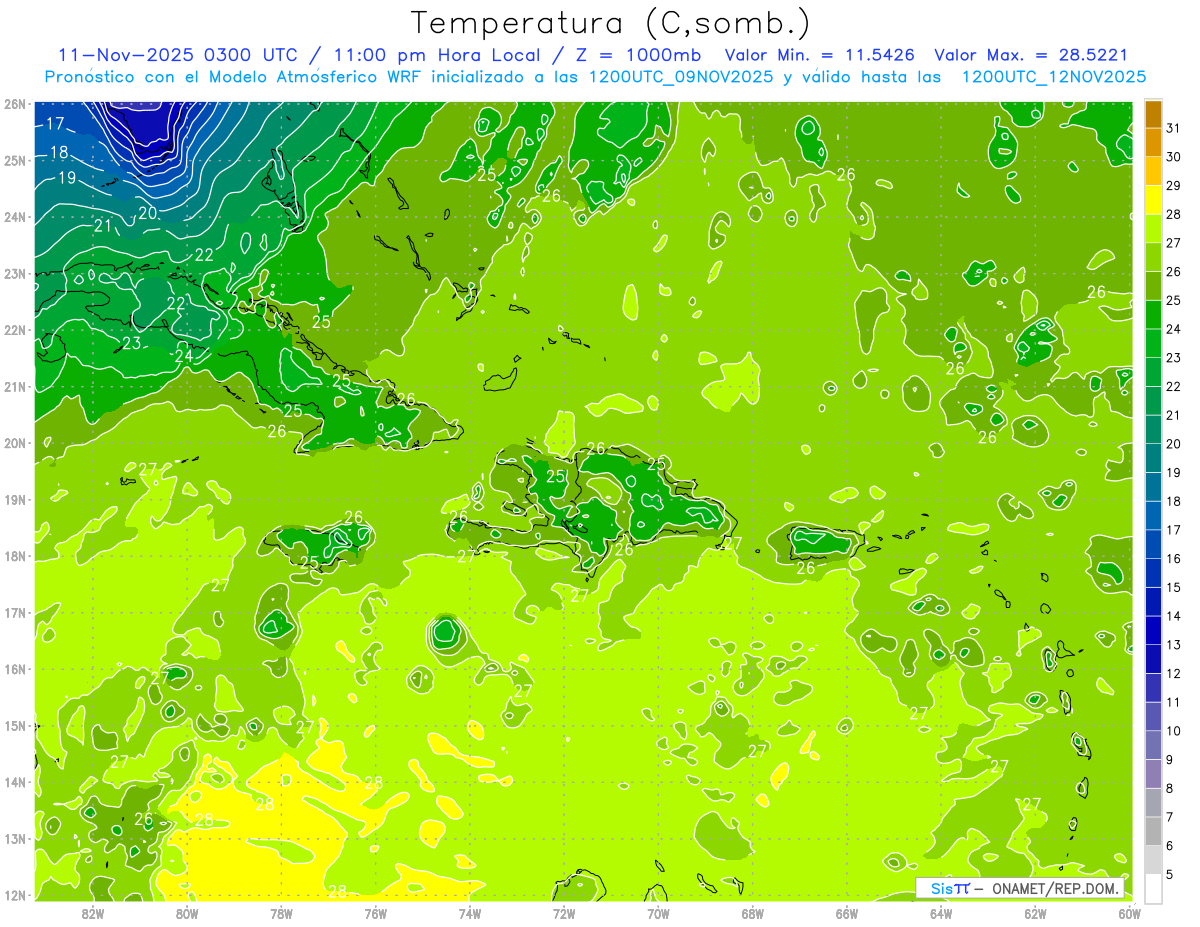The image size is (1200, 927).
Task: Click the contour label 20 on the map
Action: pyautogui.click(x=147, y=213)
